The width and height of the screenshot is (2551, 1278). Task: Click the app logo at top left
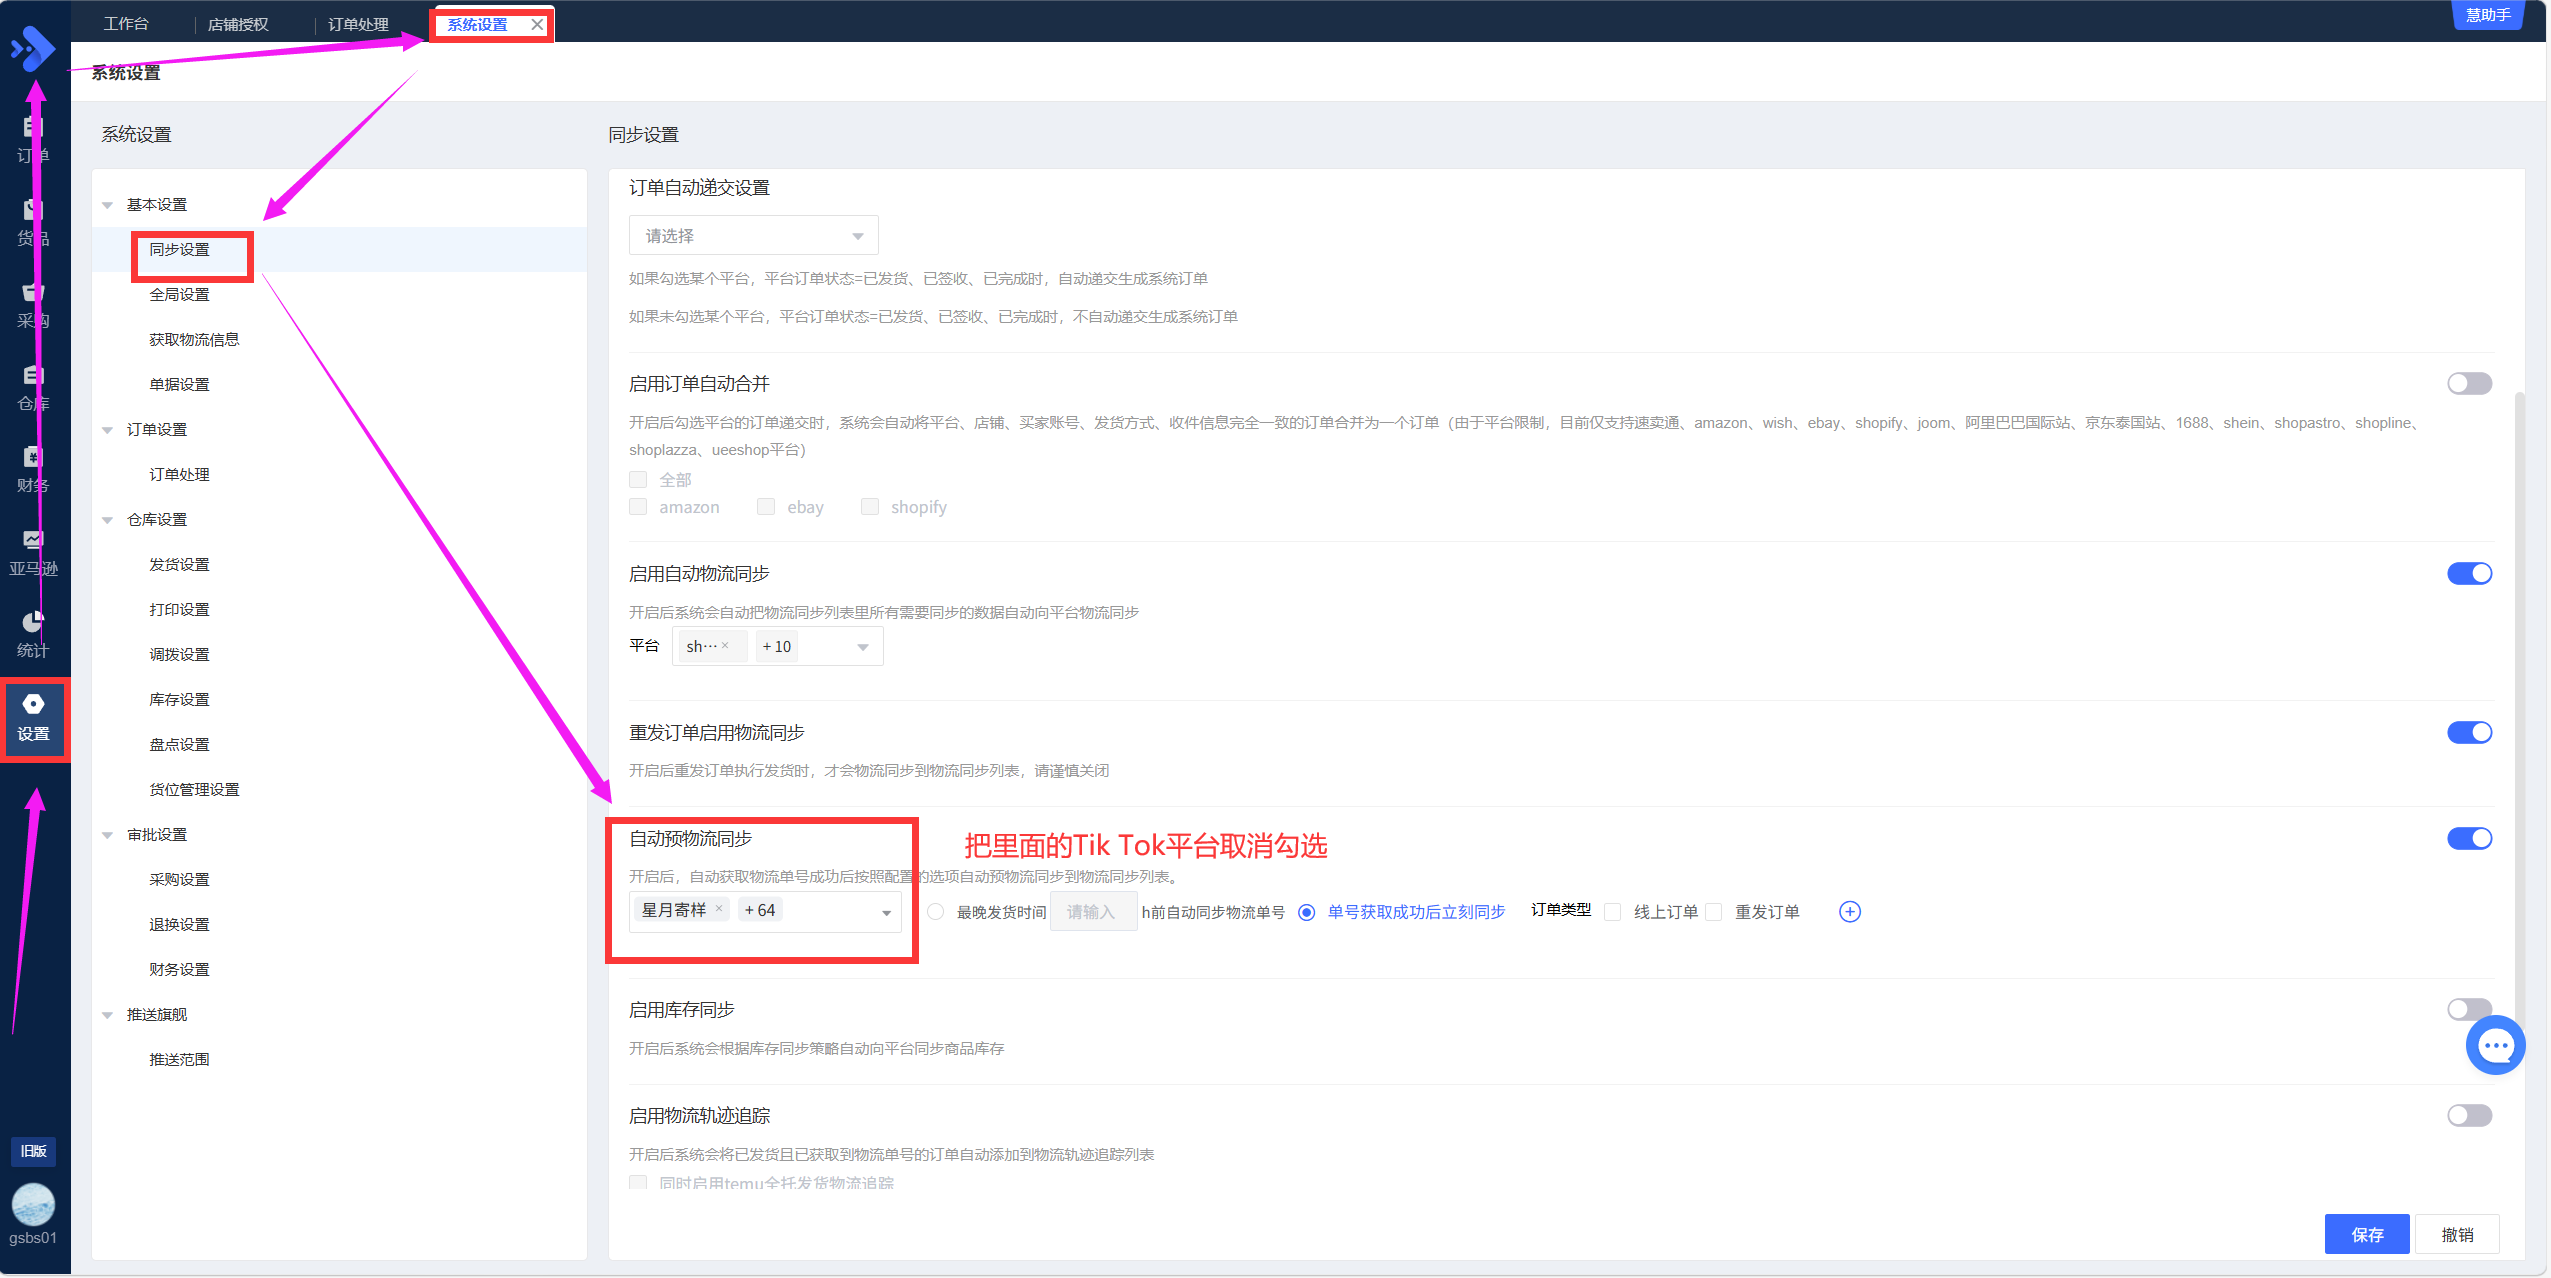coord(33,47)
